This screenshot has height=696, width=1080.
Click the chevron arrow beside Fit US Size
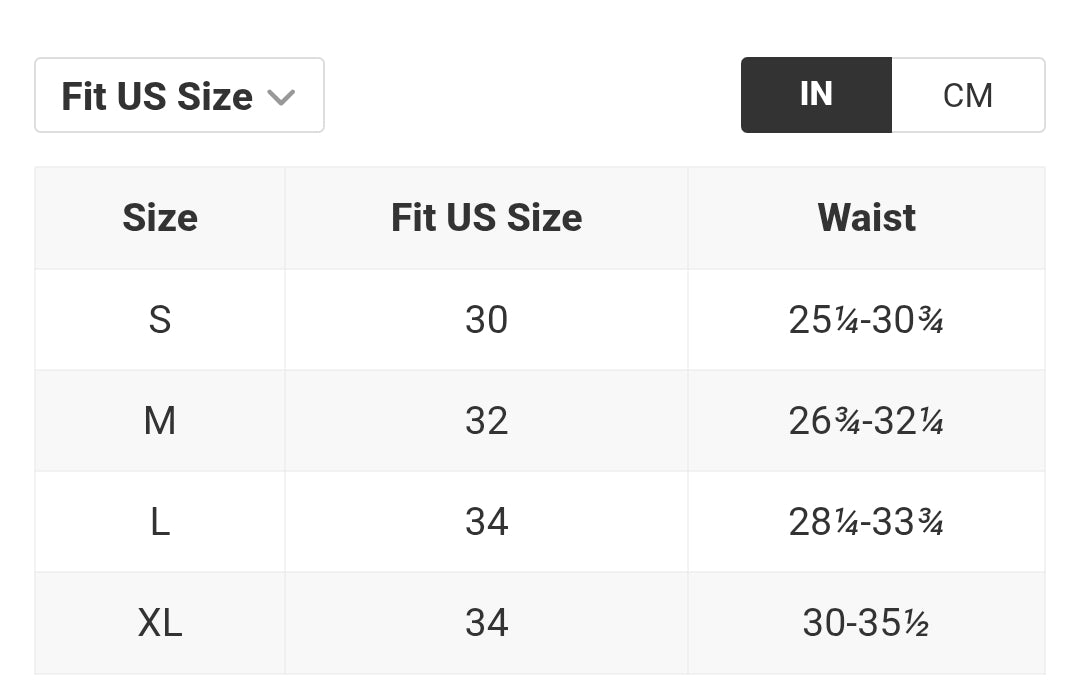click(281, 97)
